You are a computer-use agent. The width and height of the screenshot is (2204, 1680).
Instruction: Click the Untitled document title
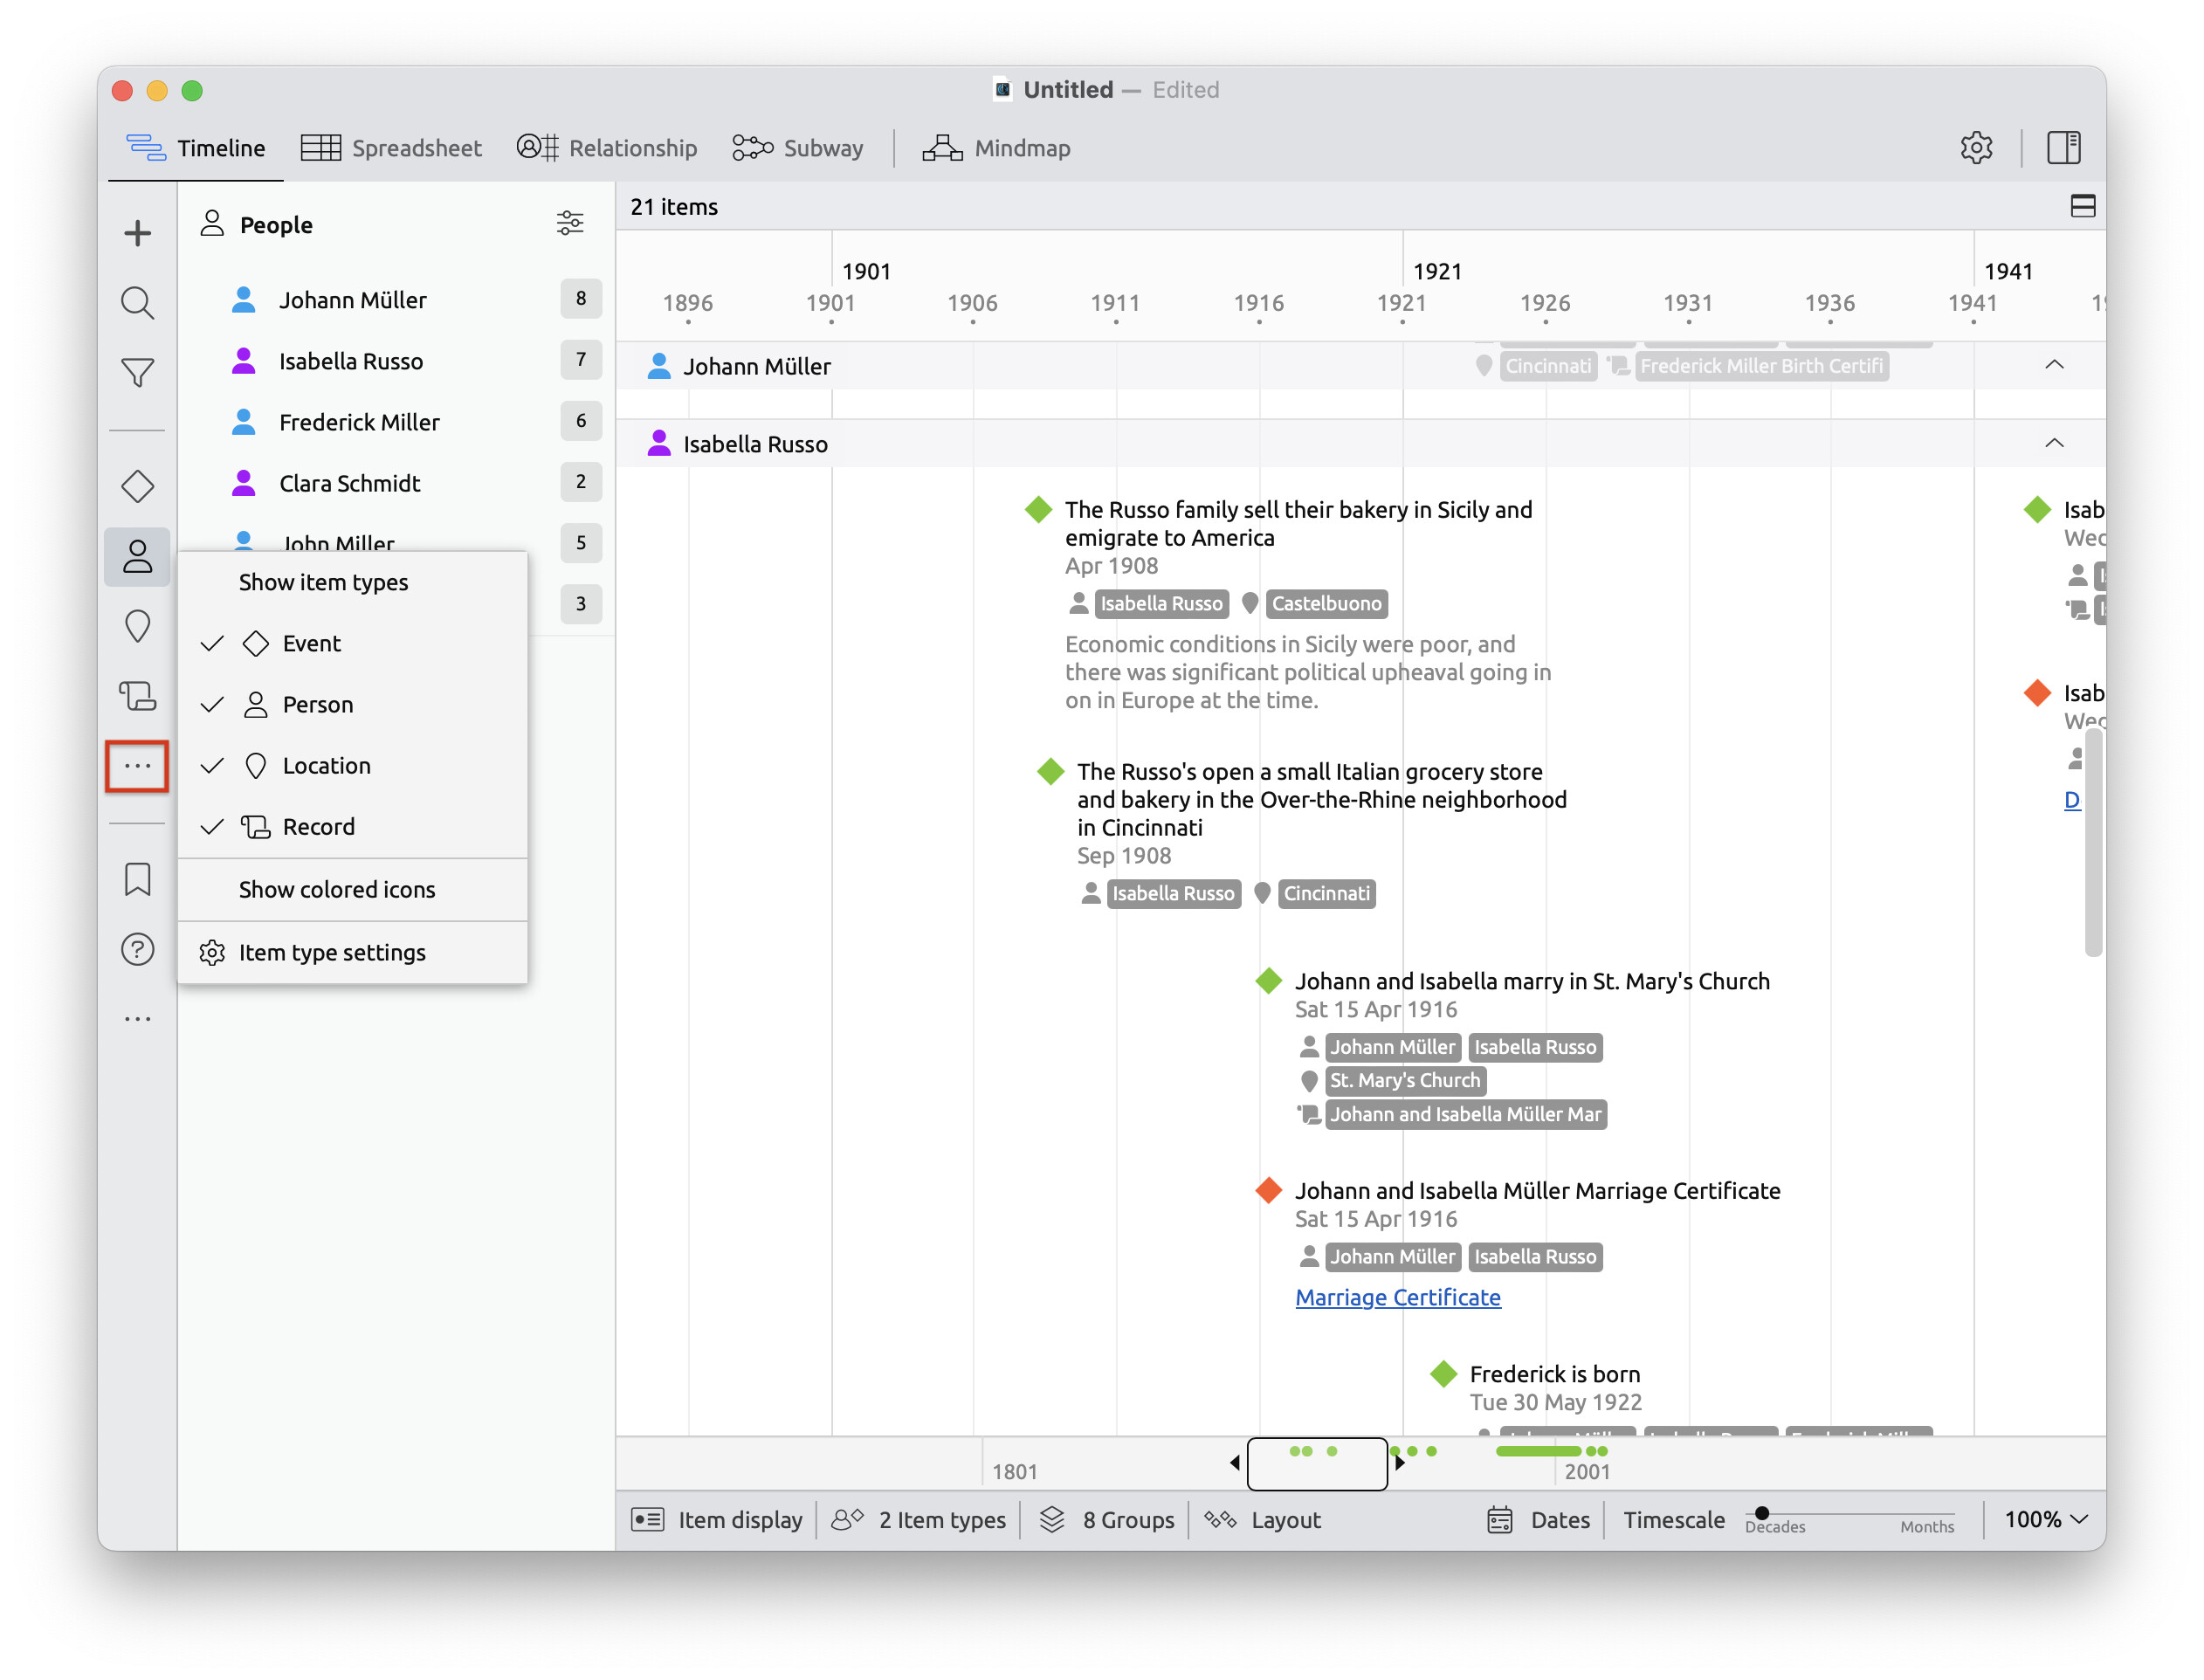(x=1067, y=90)
